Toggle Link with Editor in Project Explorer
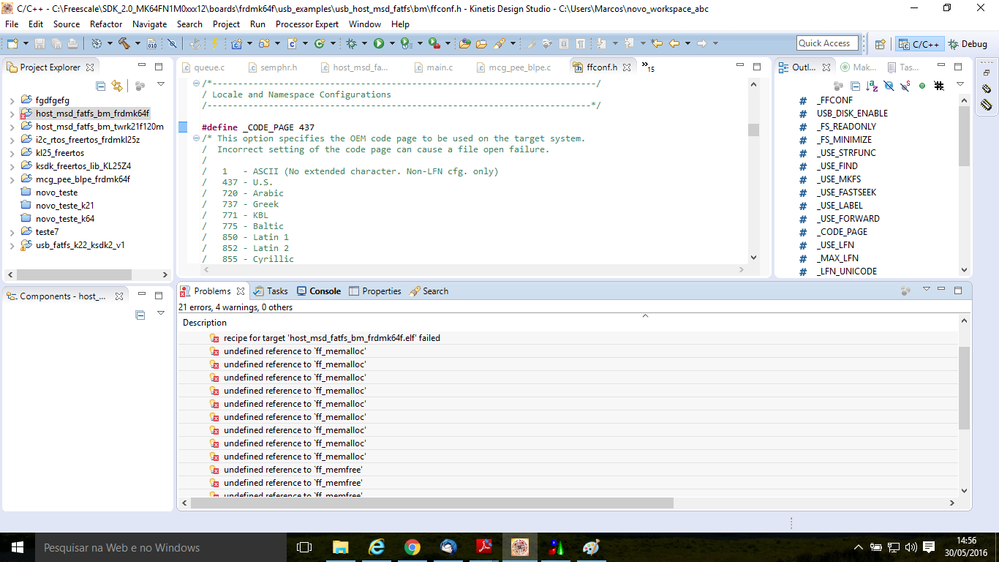Image resolution: width=999 pixels, height=562 pixels. tap(117, 85)
